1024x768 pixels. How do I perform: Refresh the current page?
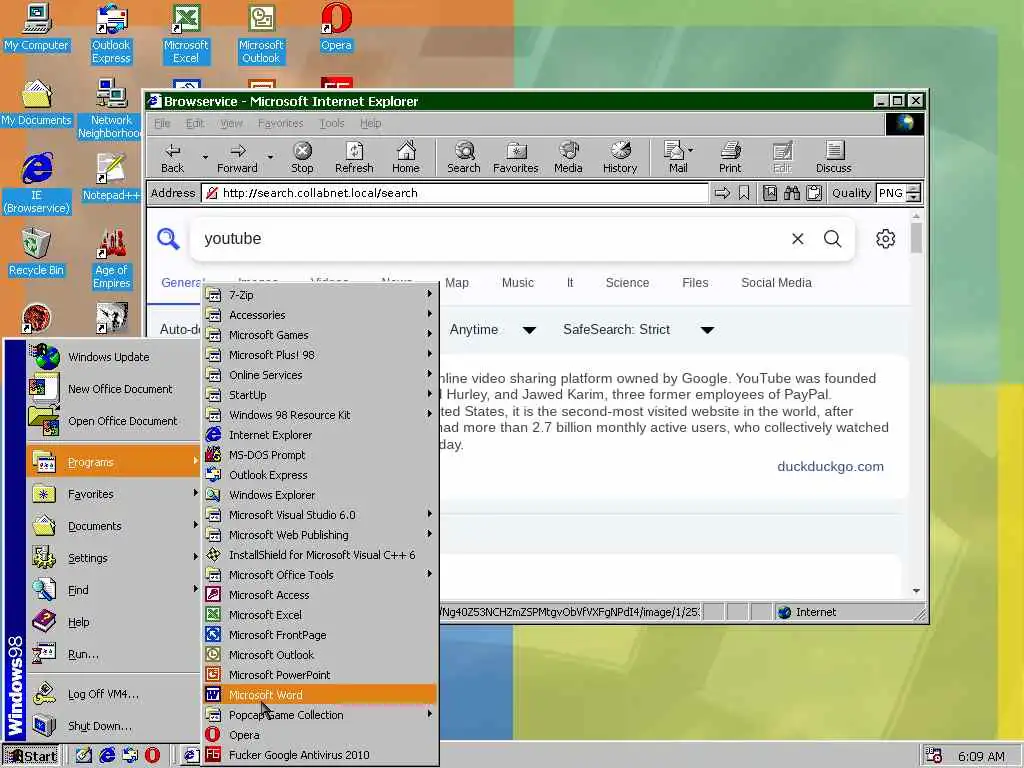pos(354,157)
